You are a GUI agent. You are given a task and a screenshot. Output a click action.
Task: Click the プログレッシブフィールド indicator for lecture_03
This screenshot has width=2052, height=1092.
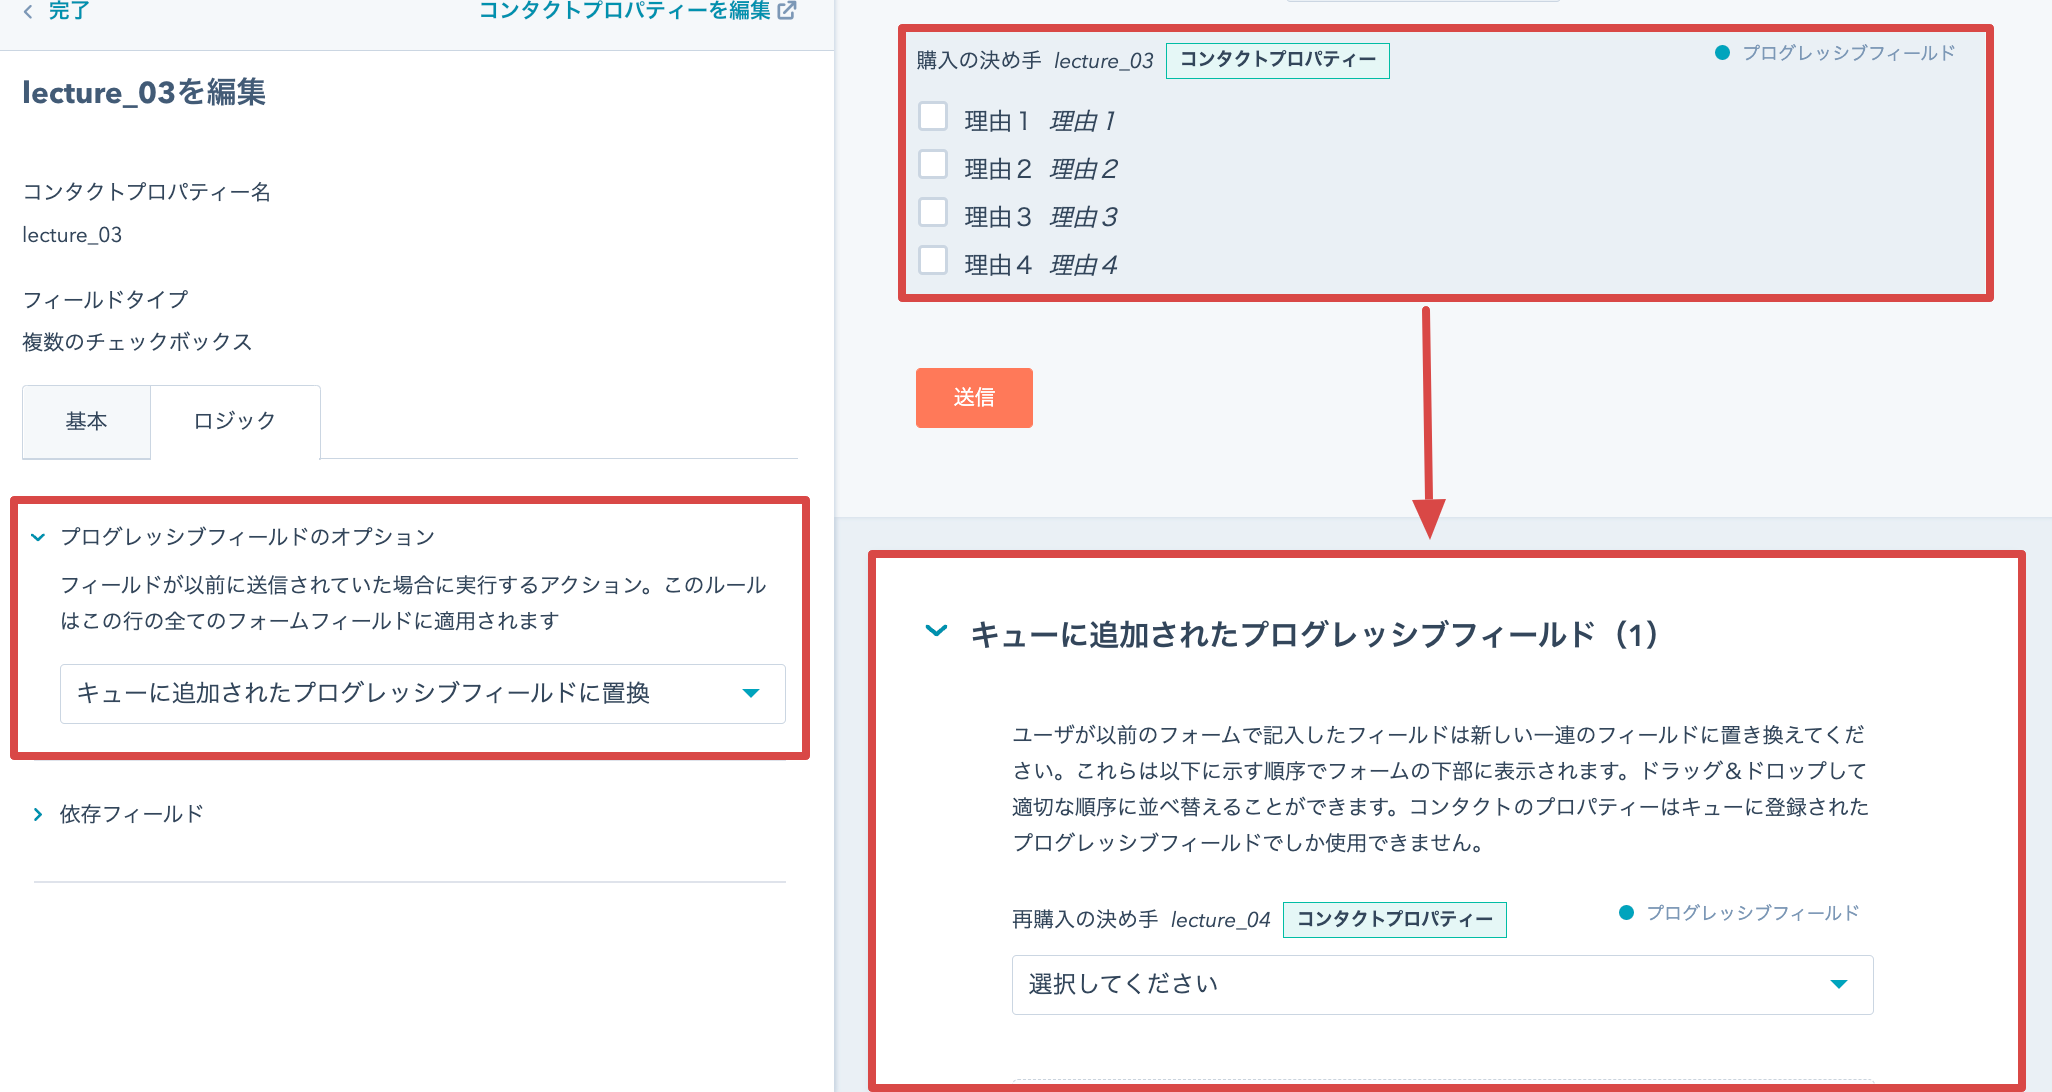[x=1835, y=53]
